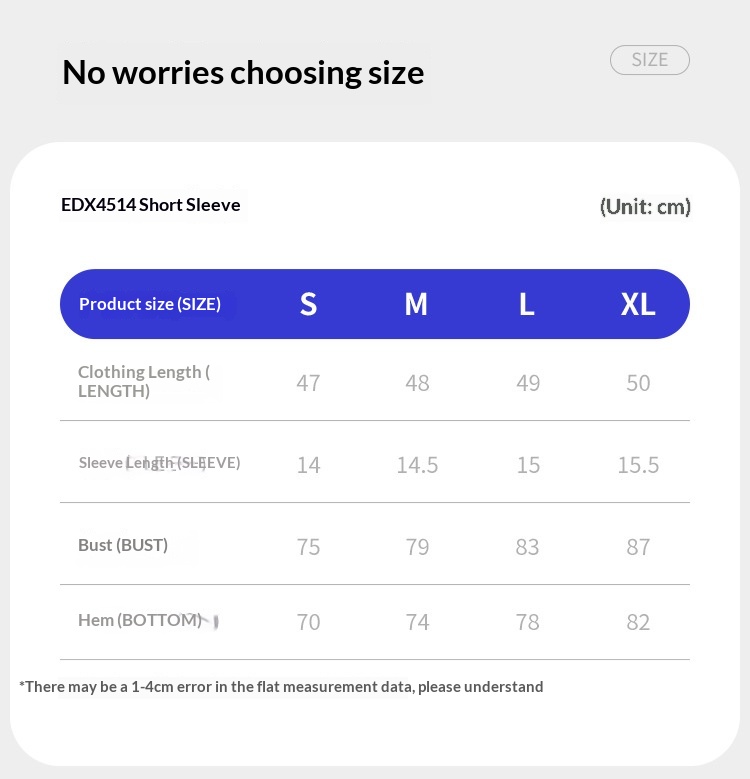Click the S clothing length value 47
Viewport: 750px width, 779px height.
click(308, 383)
